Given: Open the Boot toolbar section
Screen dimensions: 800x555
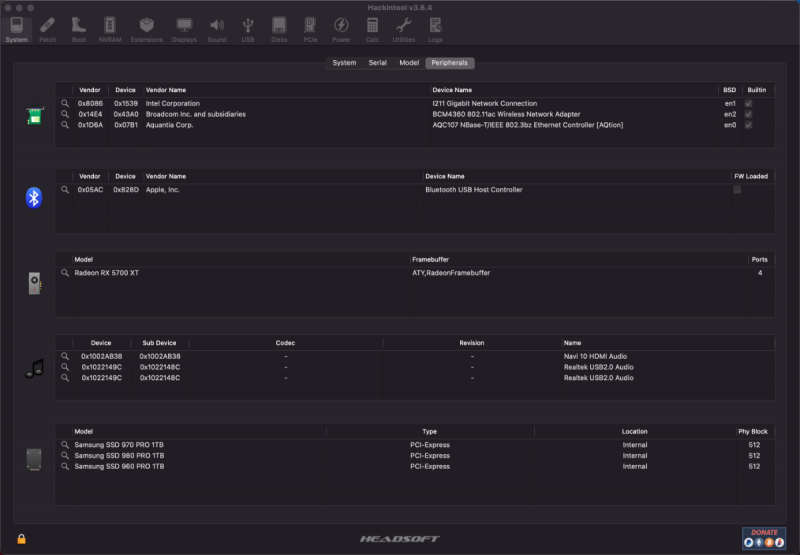Looking at the screenshot, I should 78,28.
